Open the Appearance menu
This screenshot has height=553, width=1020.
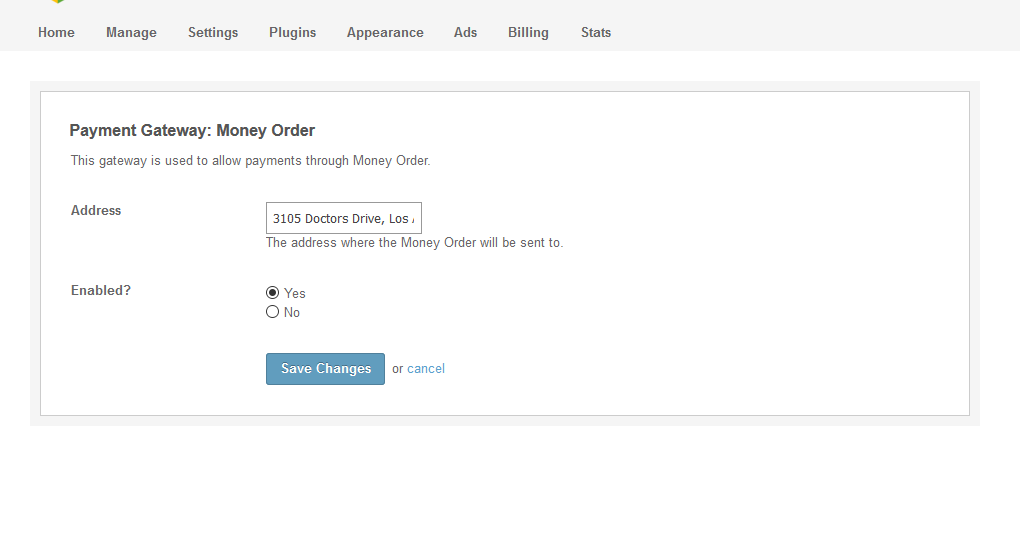point(385,32)
